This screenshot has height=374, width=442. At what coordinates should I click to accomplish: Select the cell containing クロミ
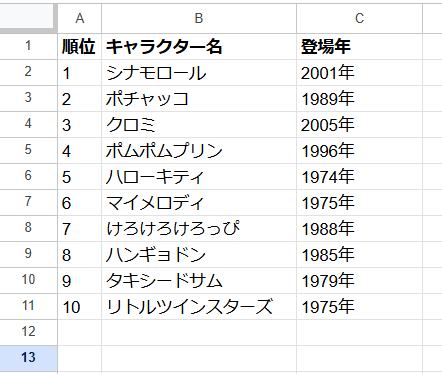(x=199, y=125)
